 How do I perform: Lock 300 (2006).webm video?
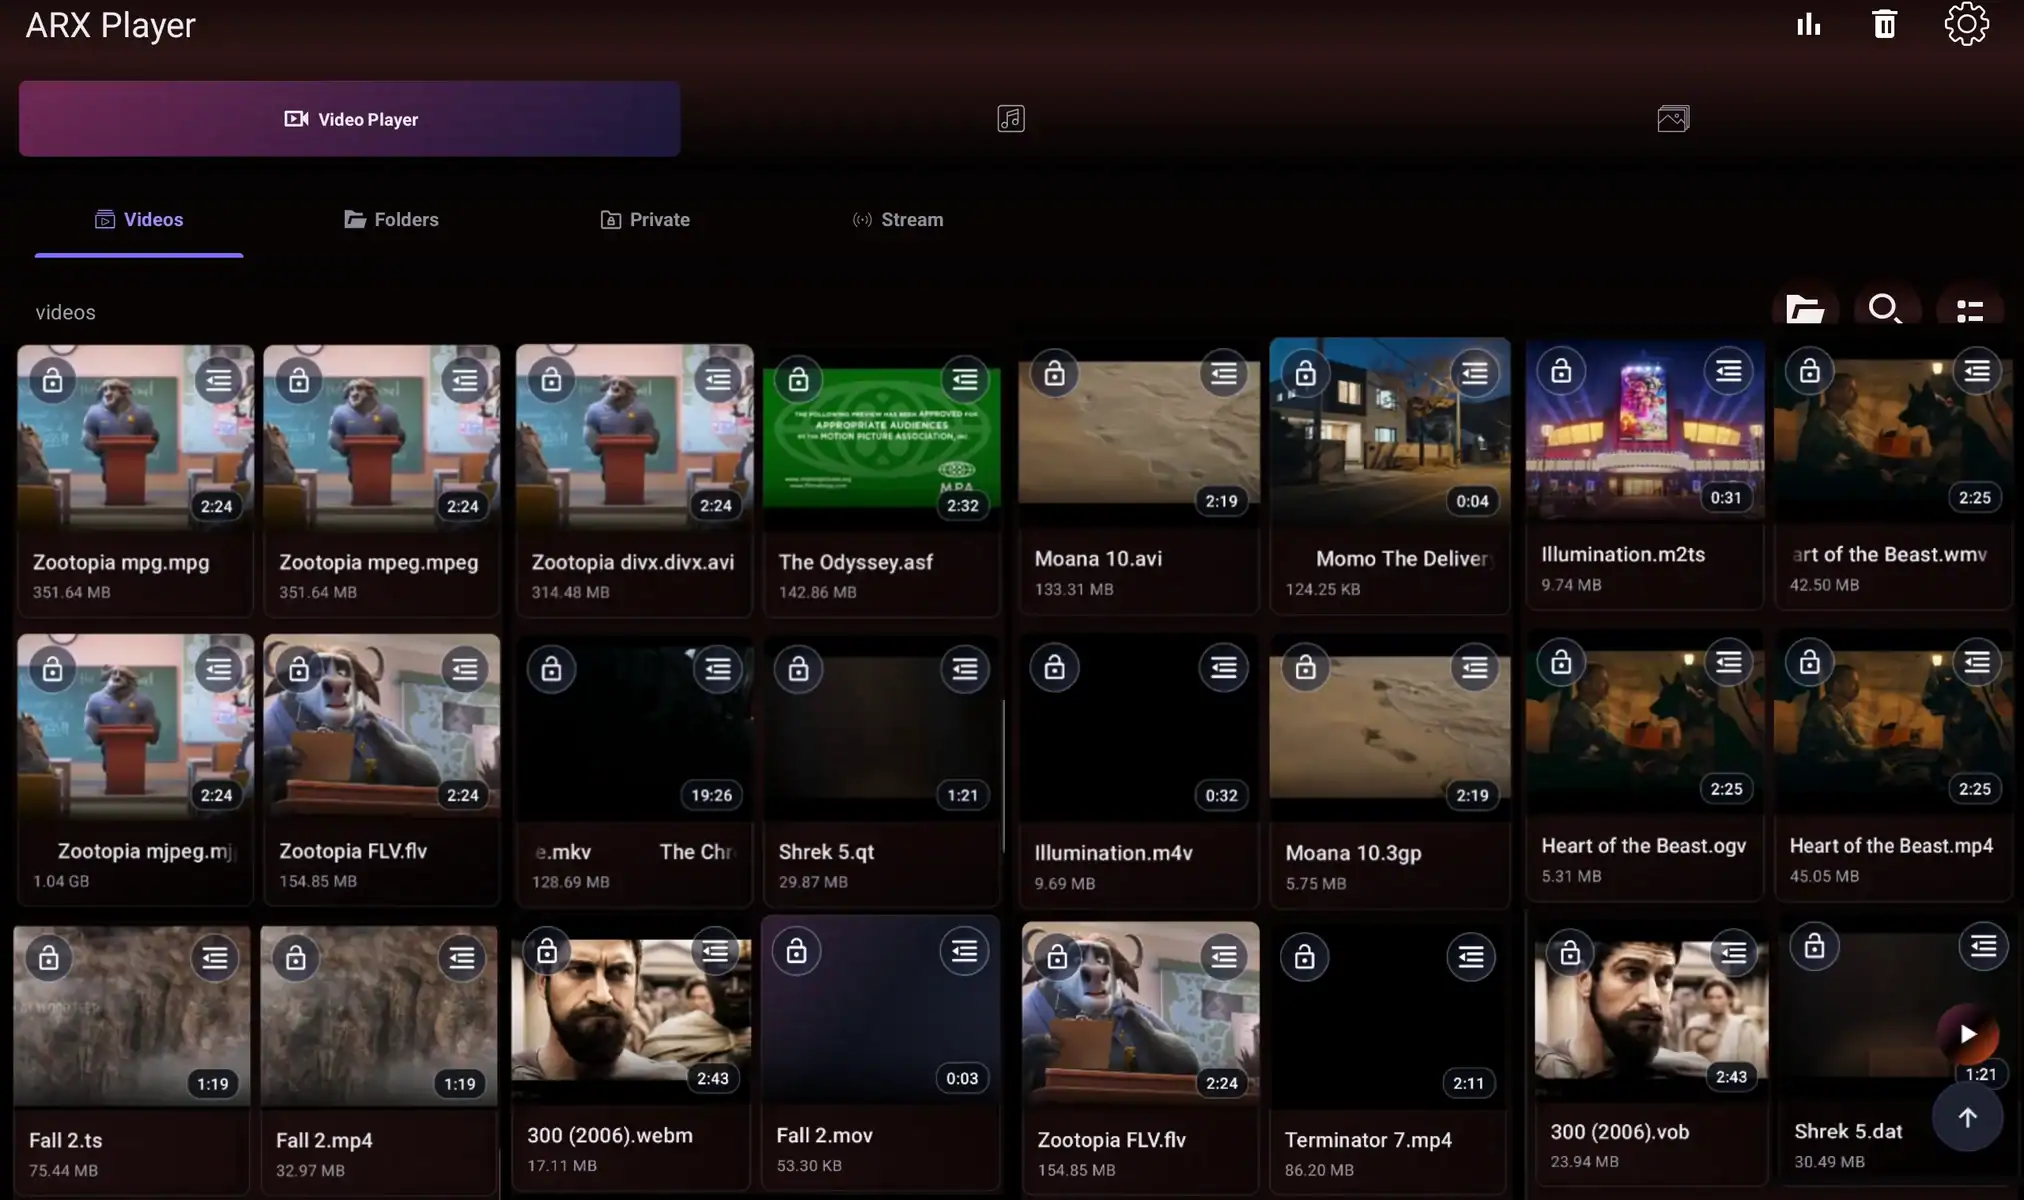coord(547,951)
